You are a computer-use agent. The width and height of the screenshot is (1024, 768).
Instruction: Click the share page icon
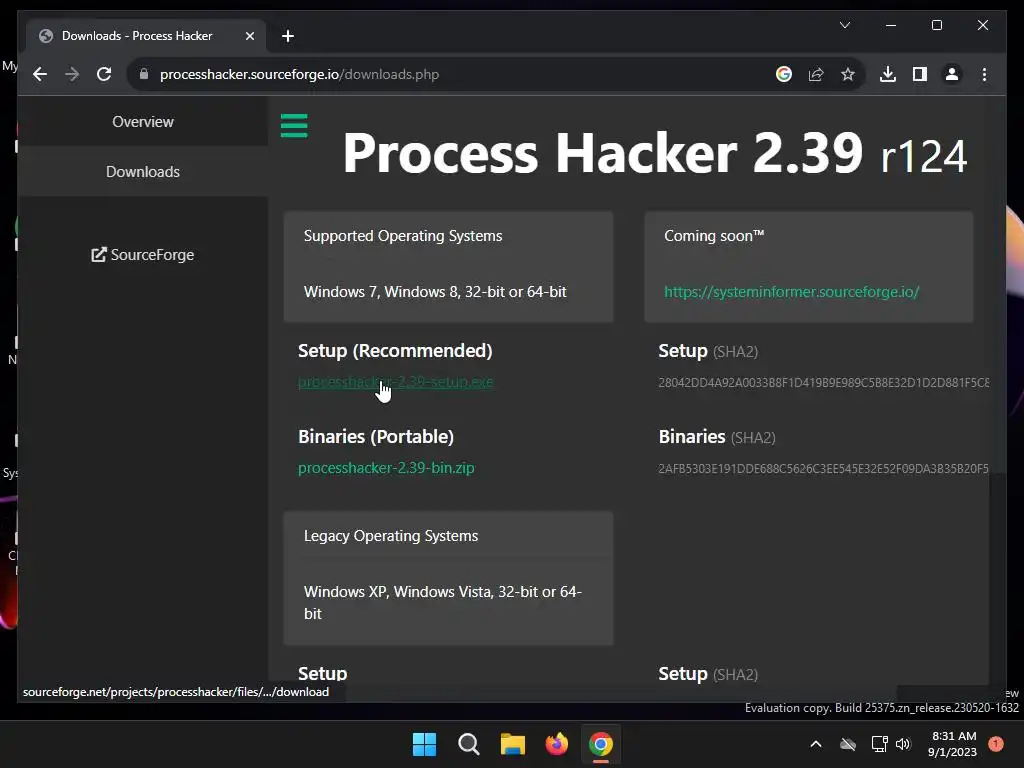click(816, 74)
